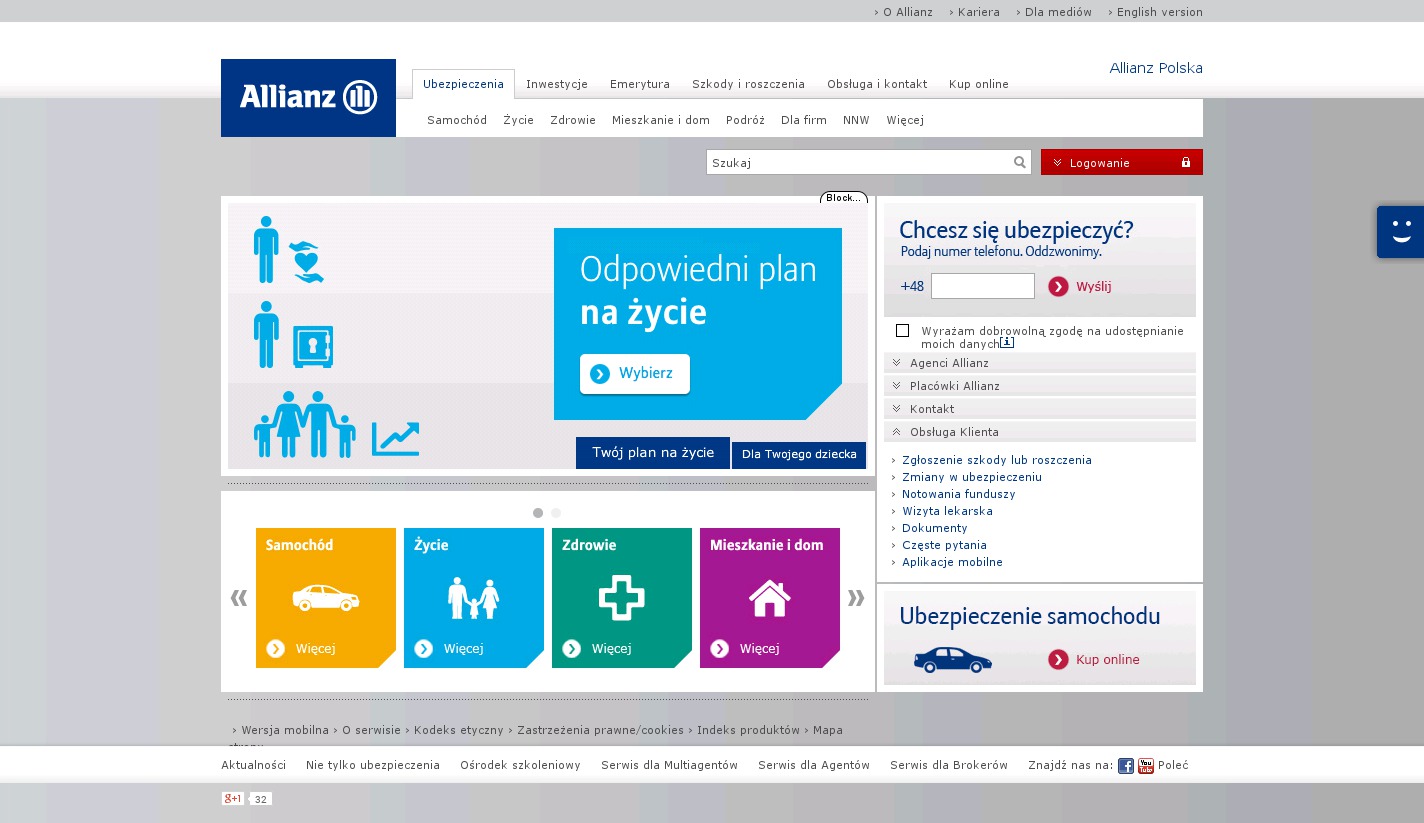Expand the Placówki Allianz section
Viewport: 1424px width, 823px height.
954,386
